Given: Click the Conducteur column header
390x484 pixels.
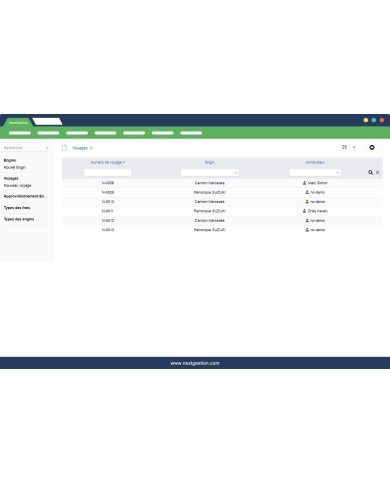Looking at the screenshot, I should (x=315, y=162).
